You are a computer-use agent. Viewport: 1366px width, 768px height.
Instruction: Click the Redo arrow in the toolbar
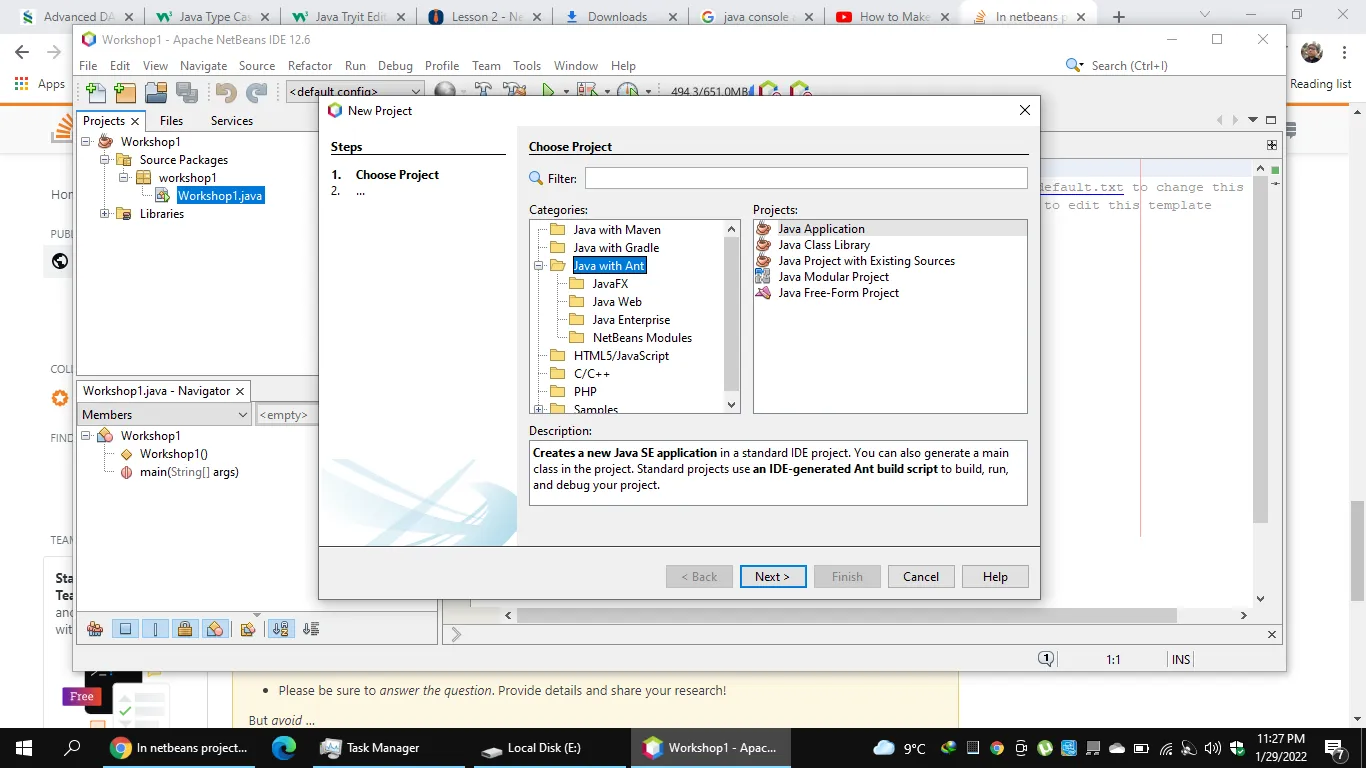tap(257, 93)
